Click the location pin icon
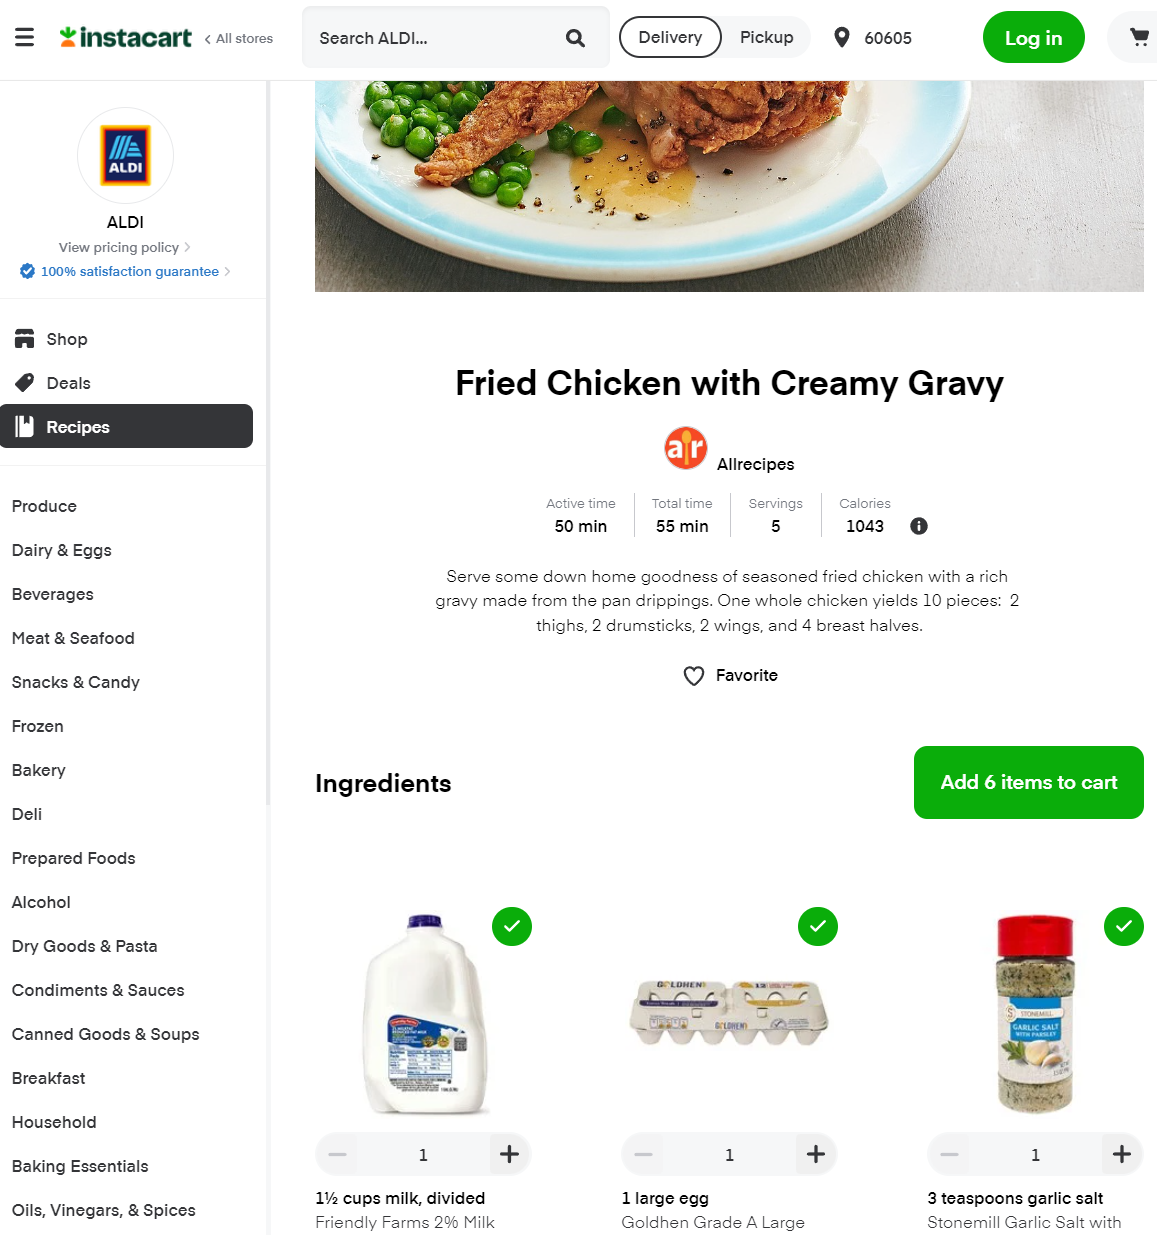 coord(842,38)
